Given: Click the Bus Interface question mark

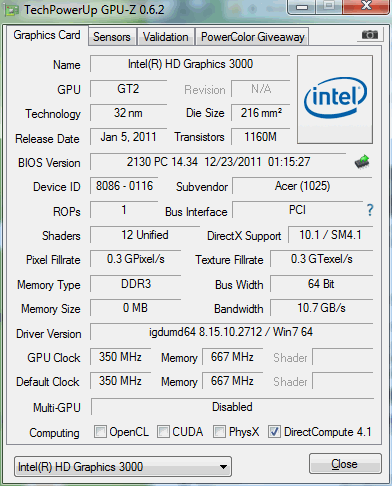Looking at the screenshot, I should 370,210.
